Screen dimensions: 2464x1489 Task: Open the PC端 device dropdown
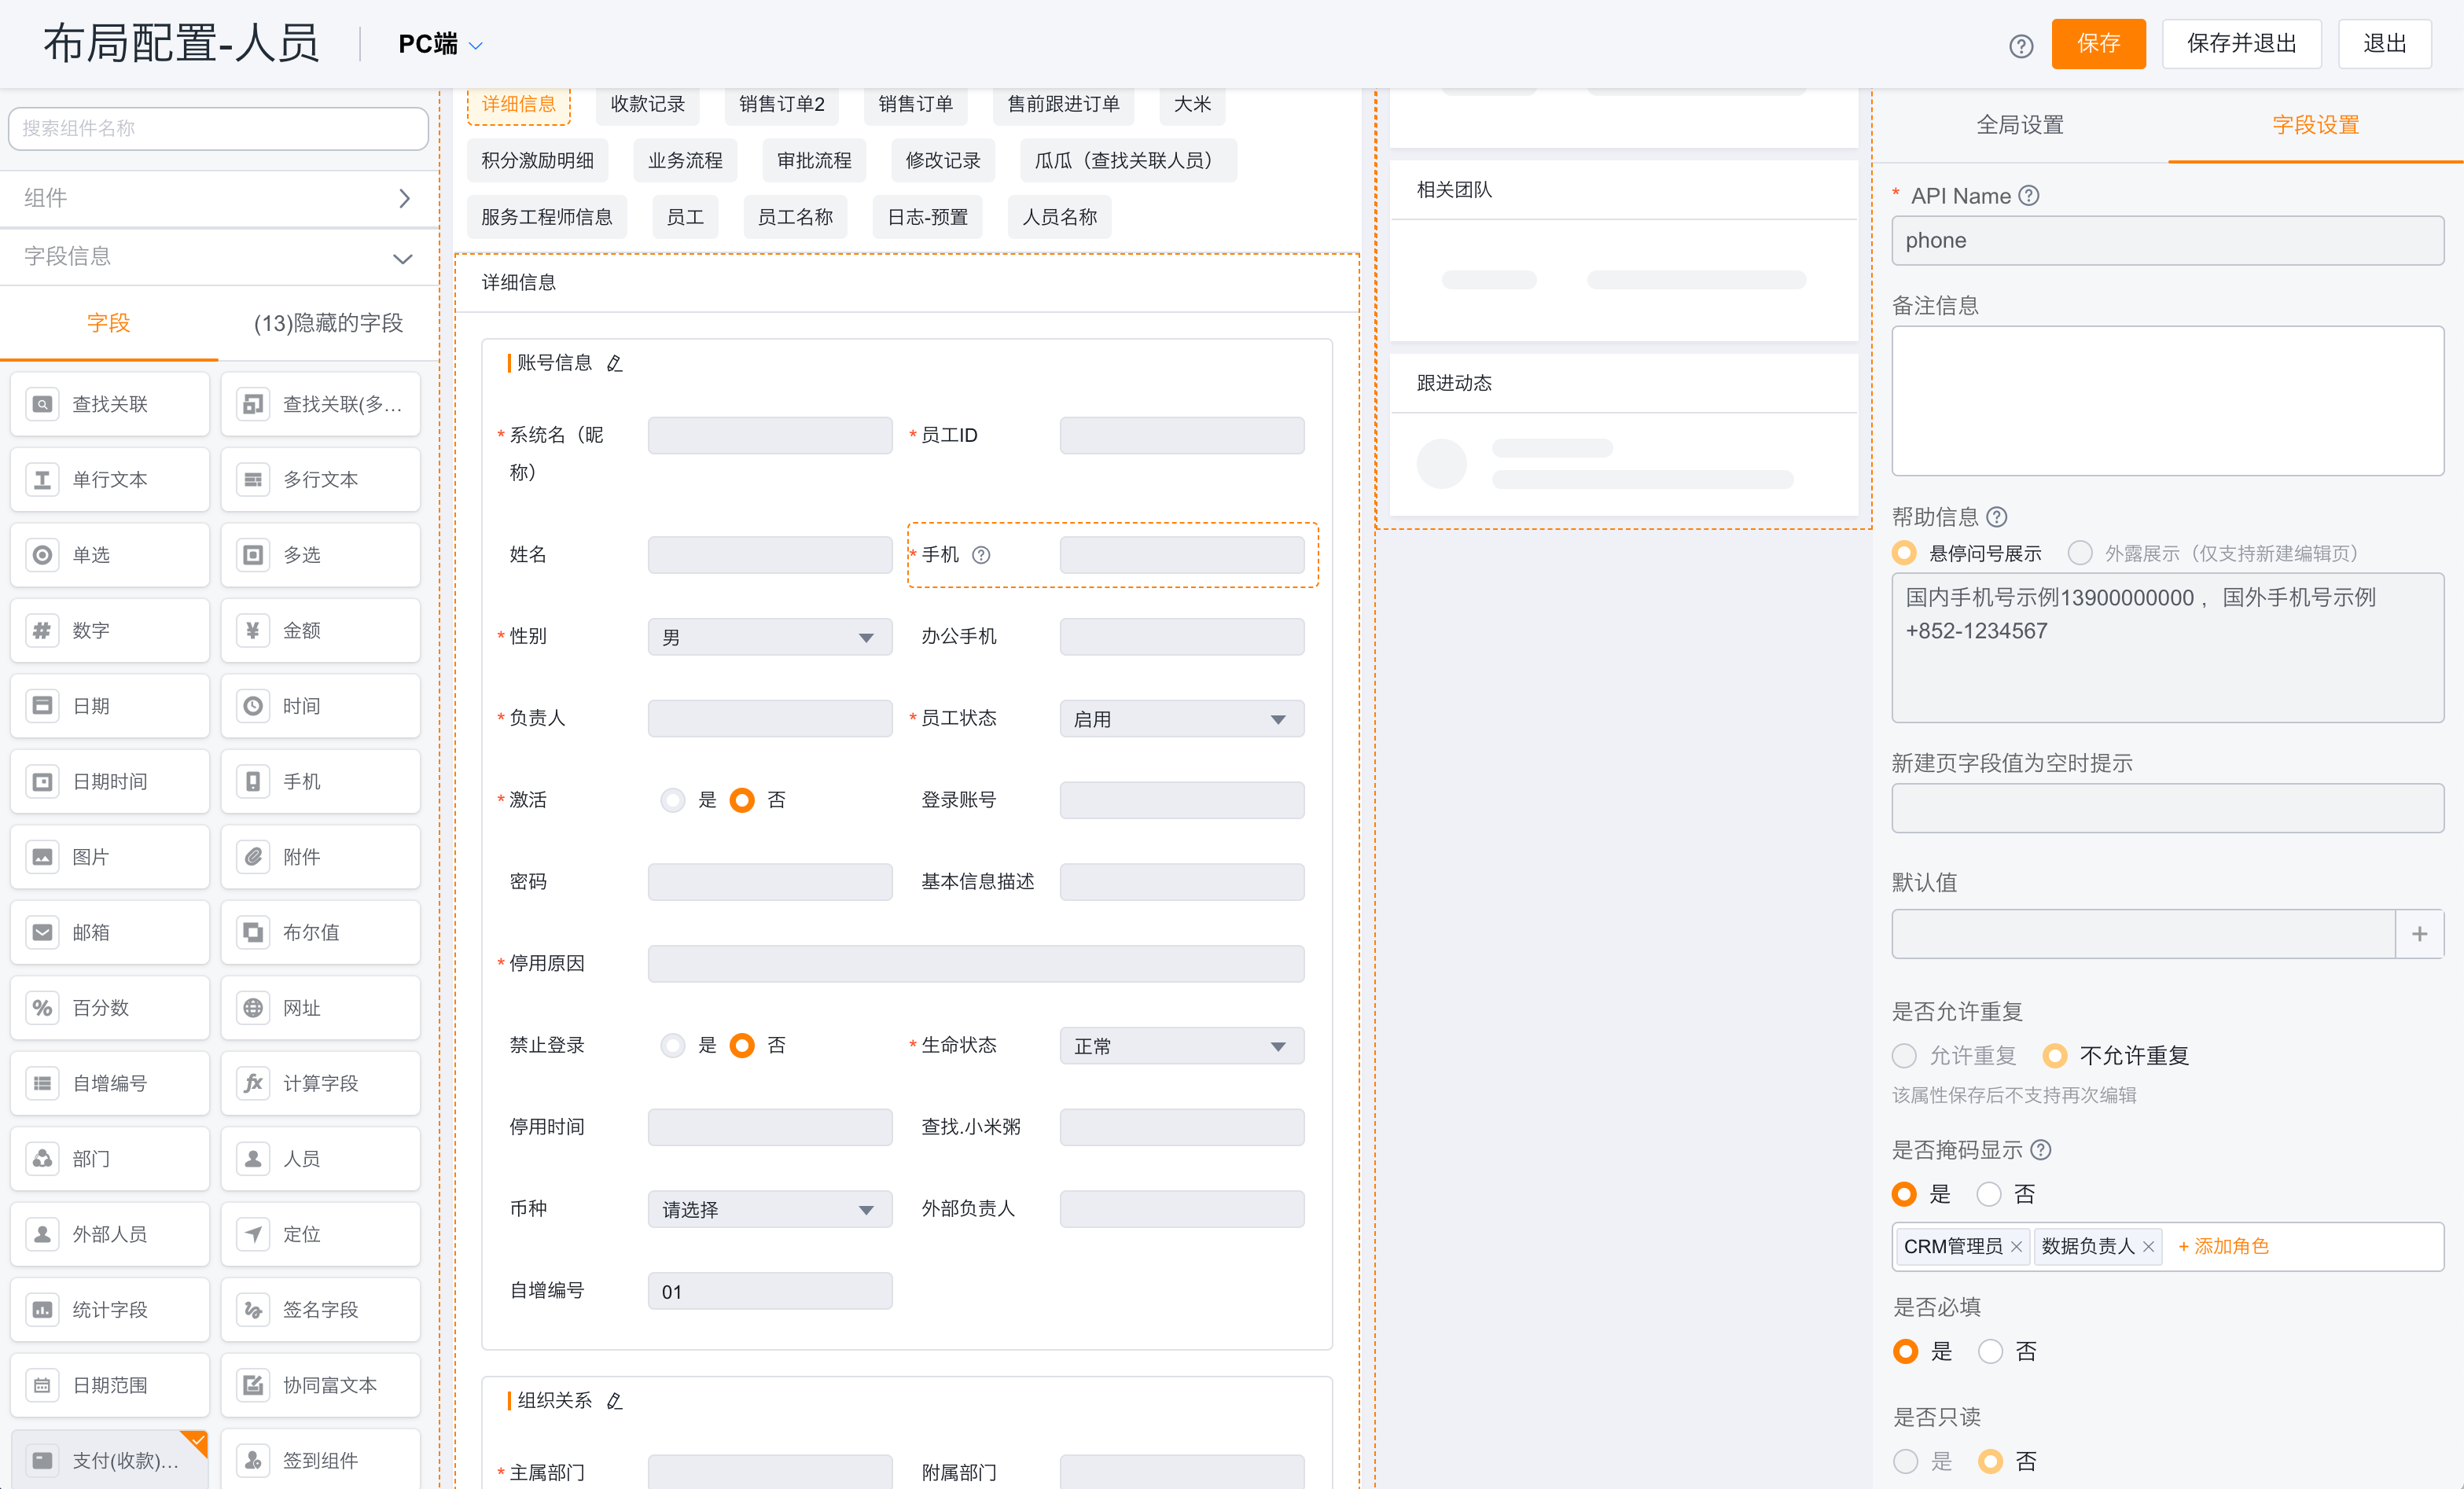click(441, 45)
